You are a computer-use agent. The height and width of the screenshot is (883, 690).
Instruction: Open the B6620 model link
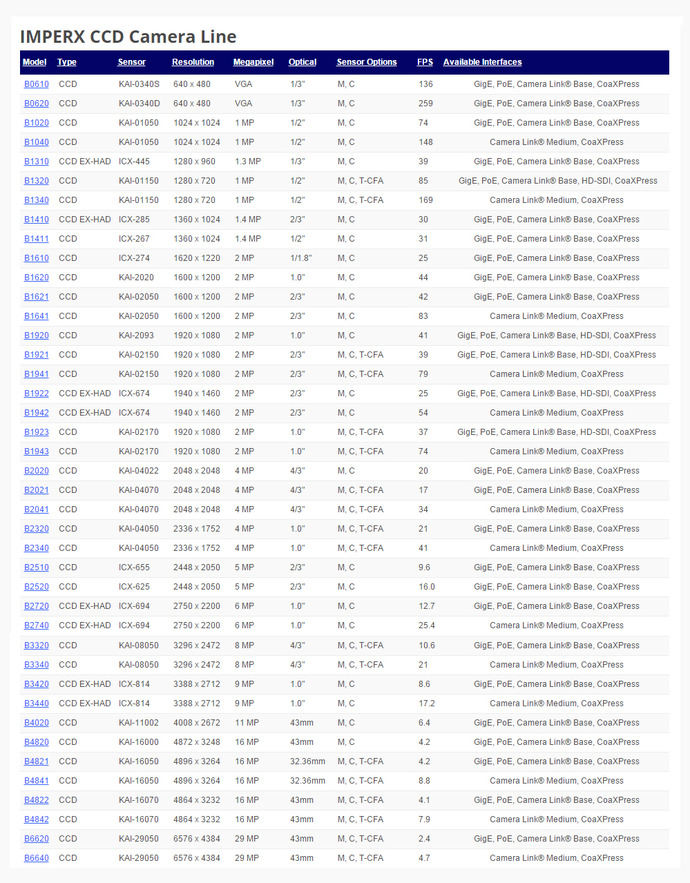point(37,839)
